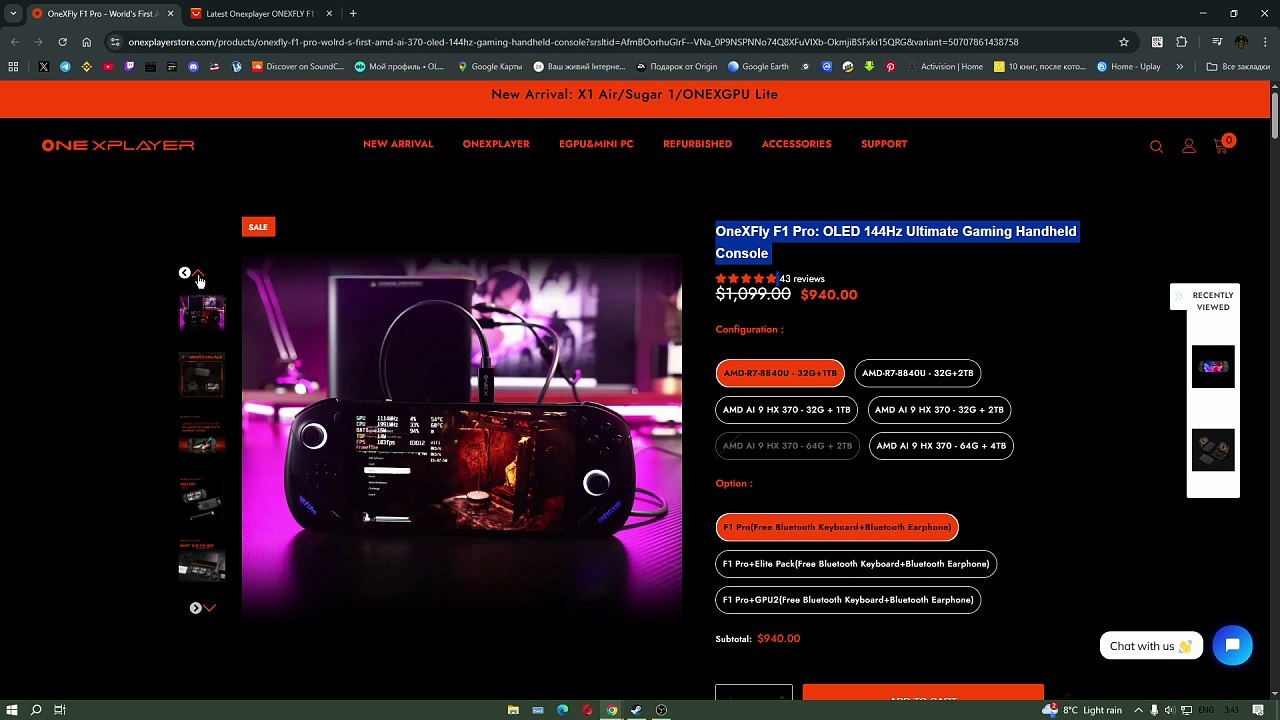Open the Windows notification center
The image size is (1280, 720).
point(1260,710)
